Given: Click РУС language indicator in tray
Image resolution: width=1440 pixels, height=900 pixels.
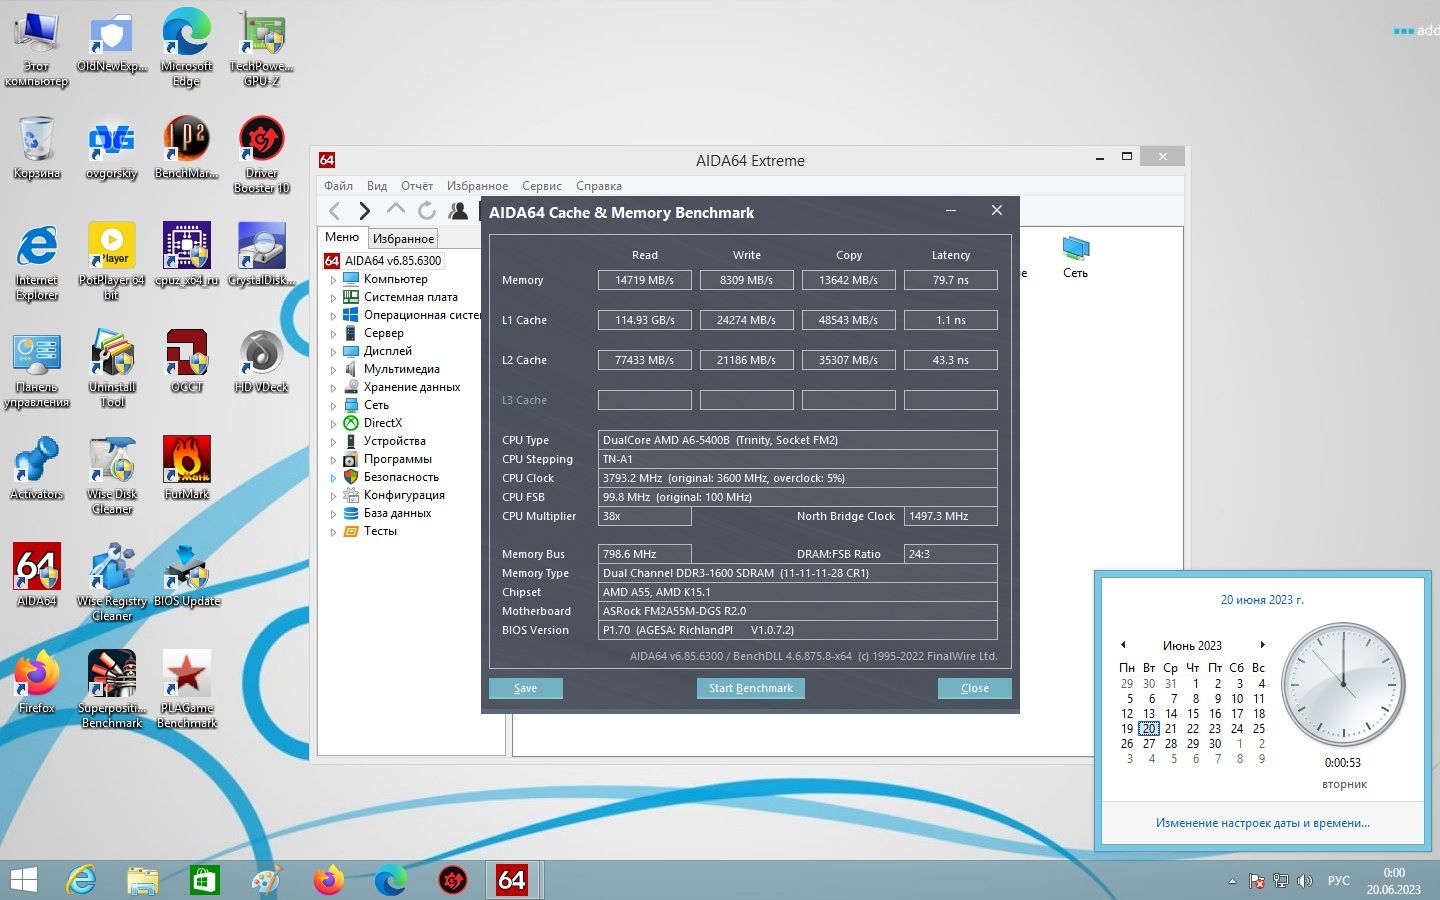Looking at the screenshot, I should coord(1339,881).
